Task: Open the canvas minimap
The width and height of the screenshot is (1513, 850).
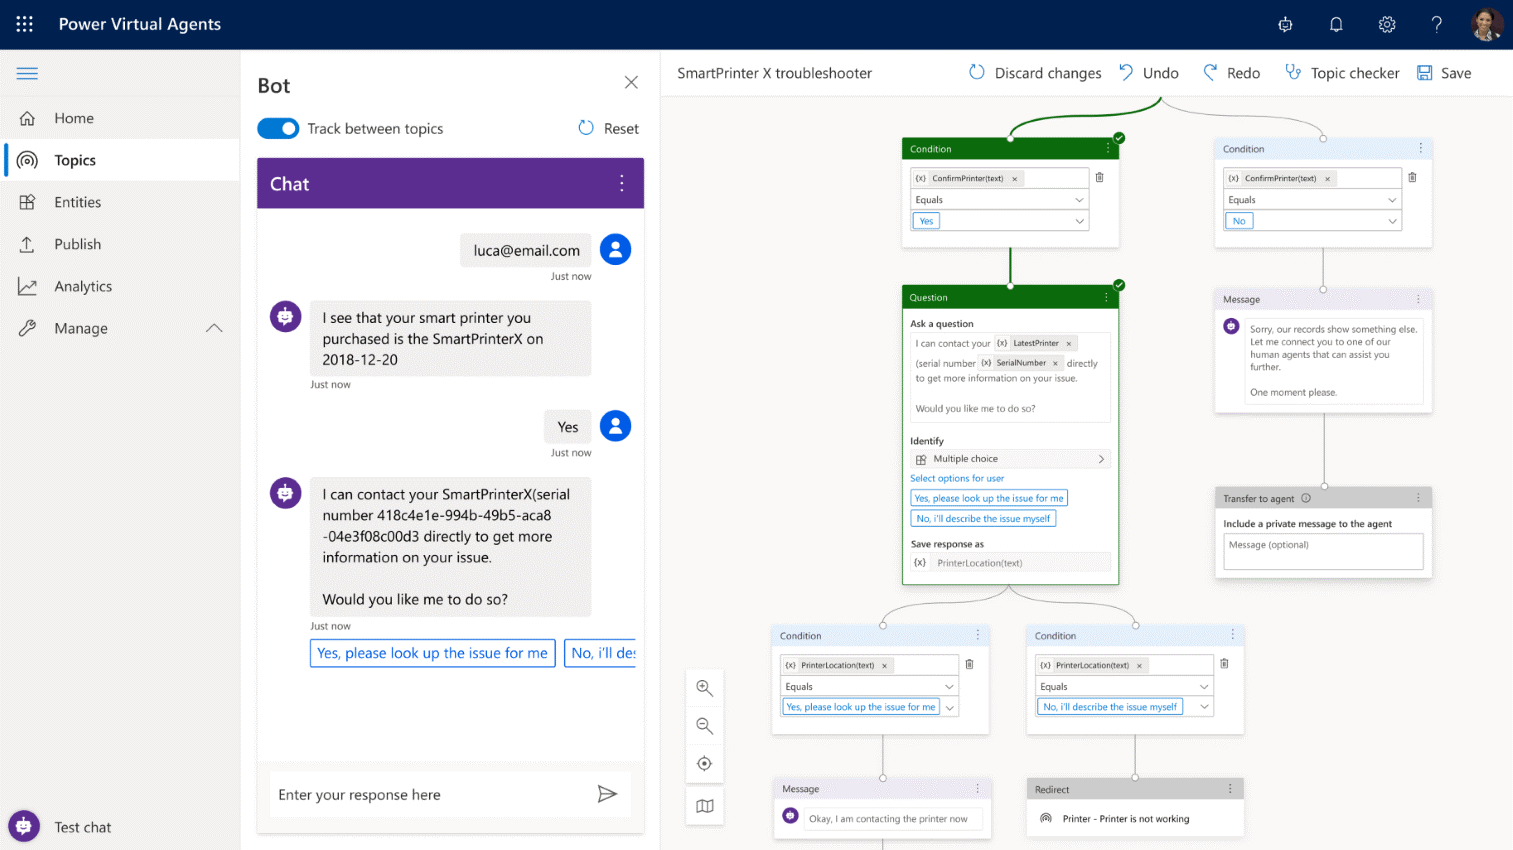Action: (704, 805)
